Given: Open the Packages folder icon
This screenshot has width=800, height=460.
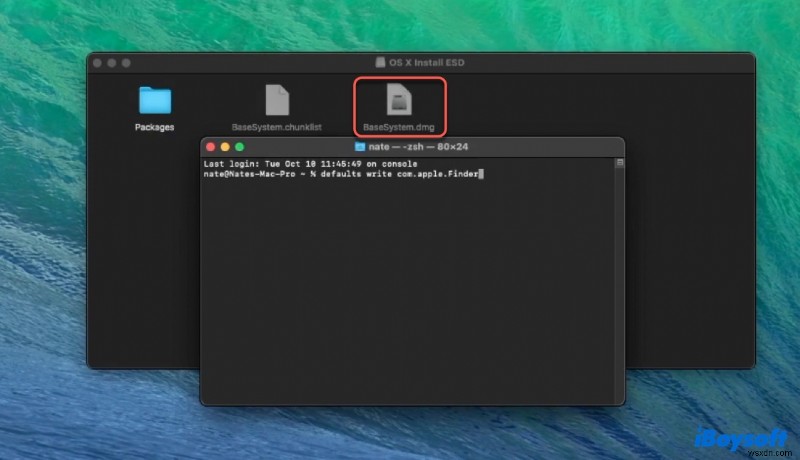Looking at the screenshot, I should 155,100.
